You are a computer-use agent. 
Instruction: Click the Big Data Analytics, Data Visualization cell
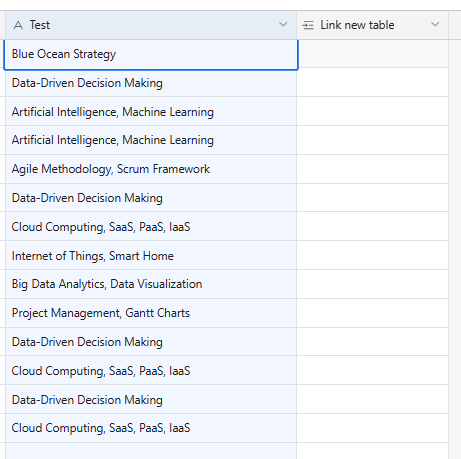[151, 284]
